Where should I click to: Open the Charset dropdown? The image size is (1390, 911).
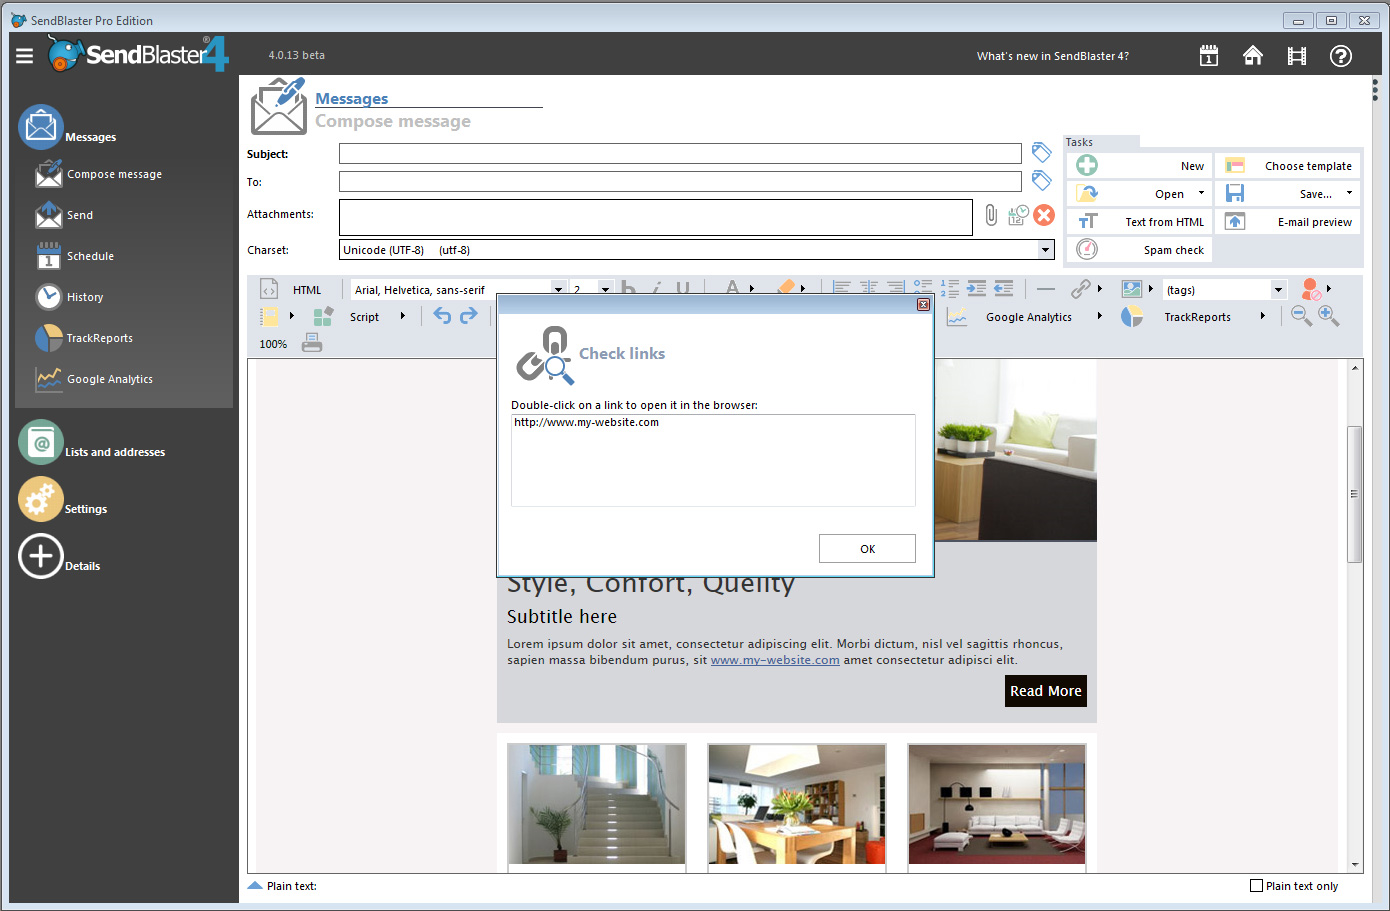(1045, 250)
